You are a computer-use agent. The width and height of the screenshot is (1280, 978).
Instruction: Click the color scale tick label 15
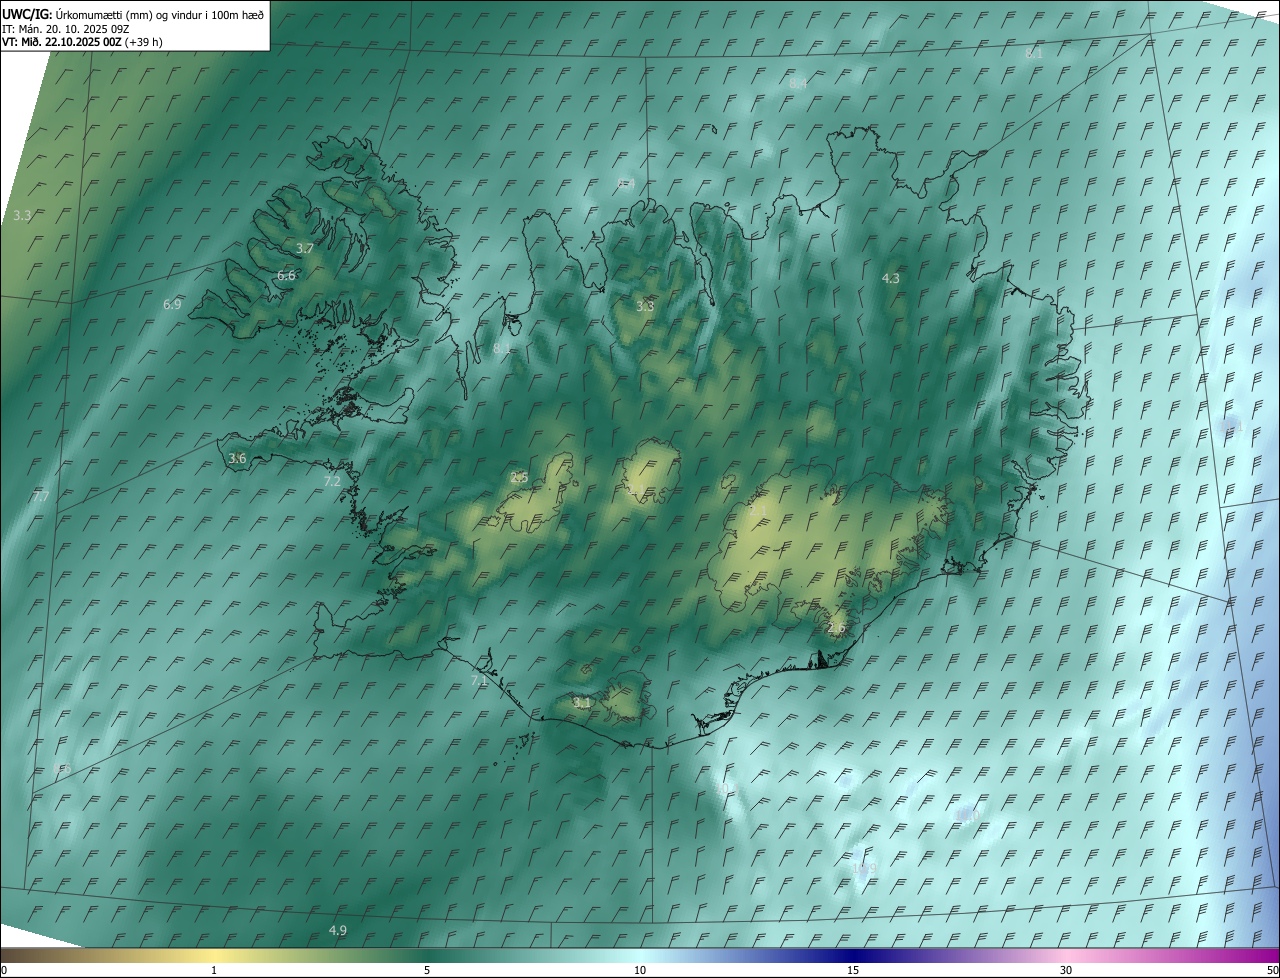853,970
